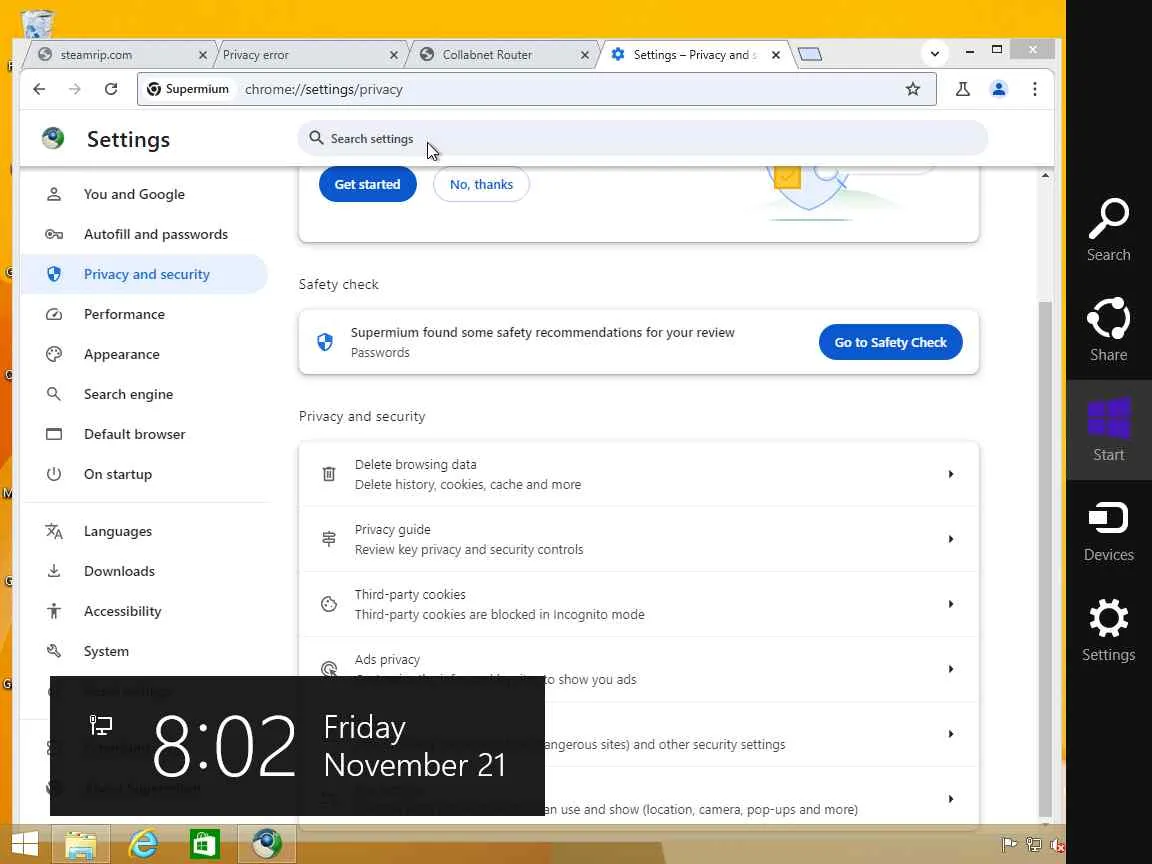Open the Settings charm

point(1109,630)
